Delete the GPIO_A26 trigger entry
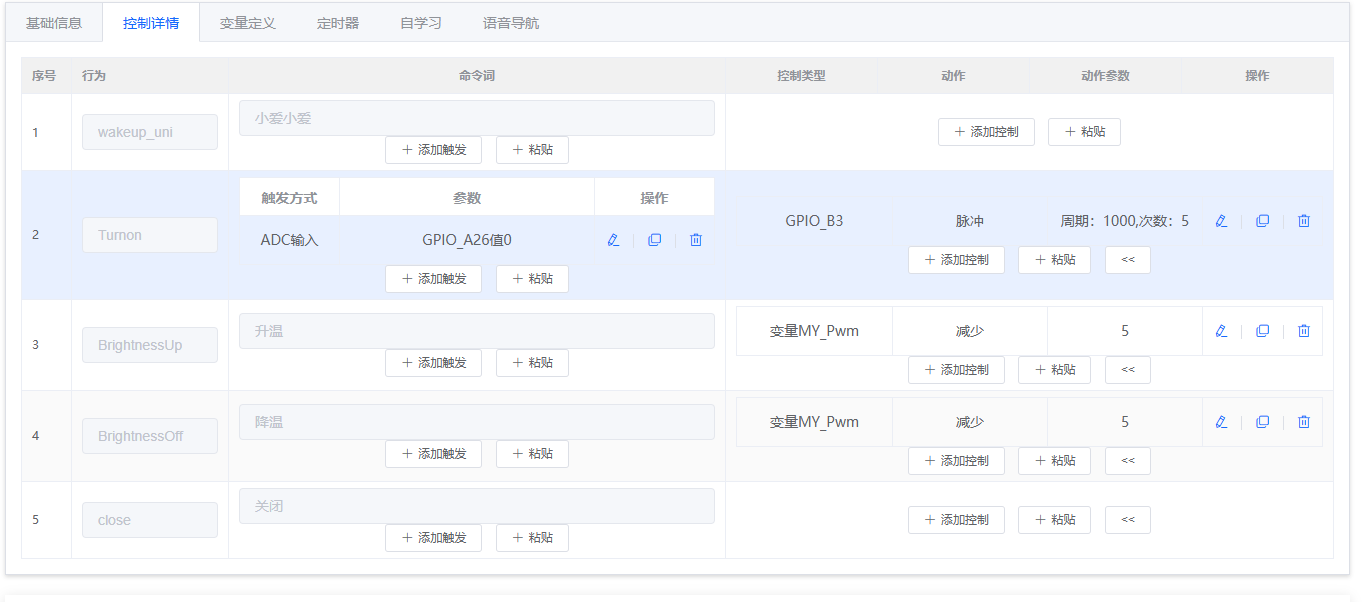The width and height of the screenshot is (1368, 602). coord(695,240)
